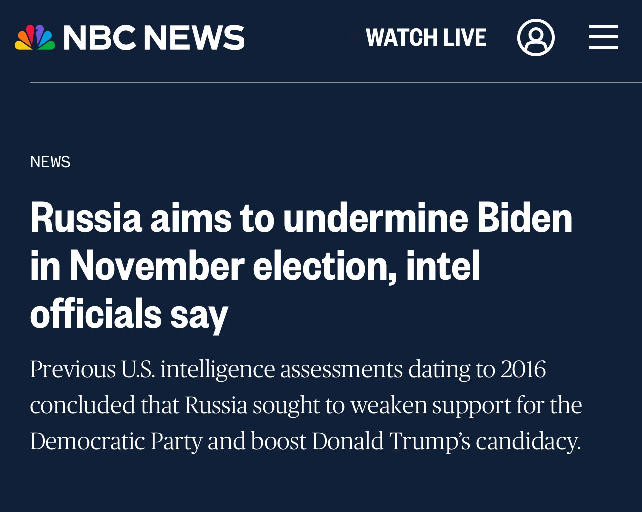Click the header divider line
This screenshot has width=642, height=512.
pos(335,82)
